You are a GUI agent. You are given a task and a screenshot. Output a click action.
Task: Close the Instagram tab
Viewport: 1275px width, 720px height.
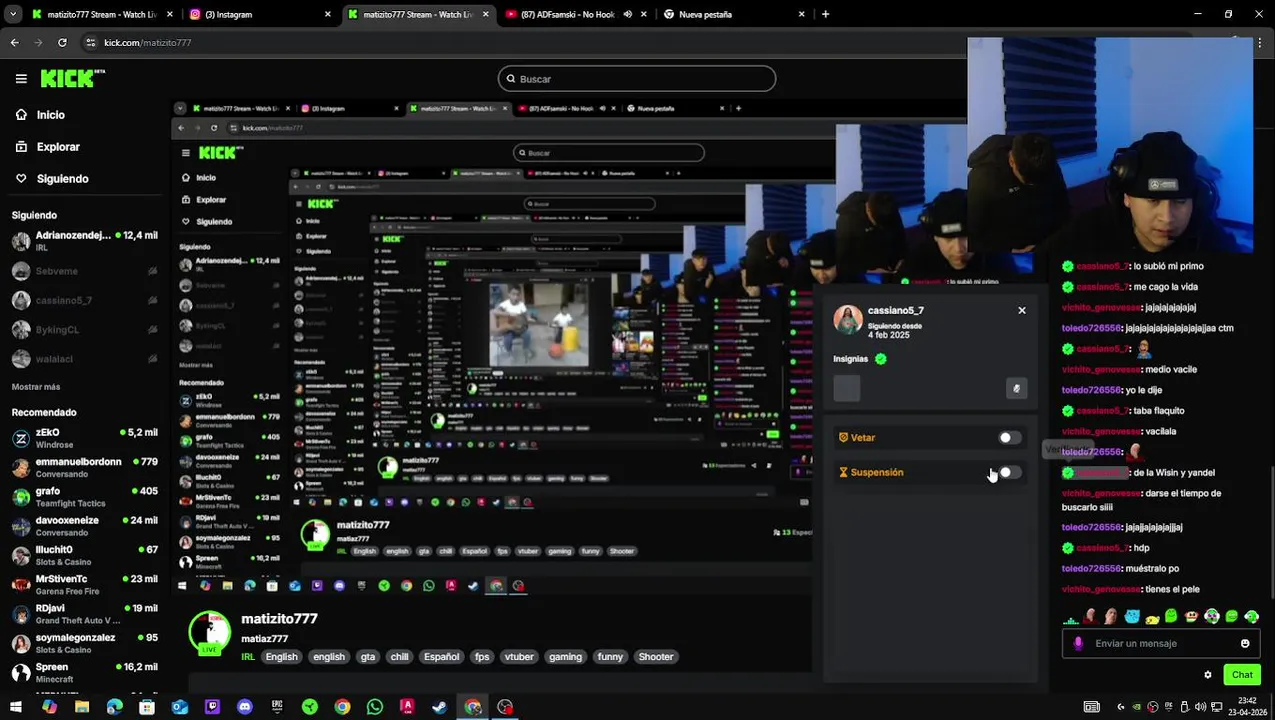coord(328,14)
